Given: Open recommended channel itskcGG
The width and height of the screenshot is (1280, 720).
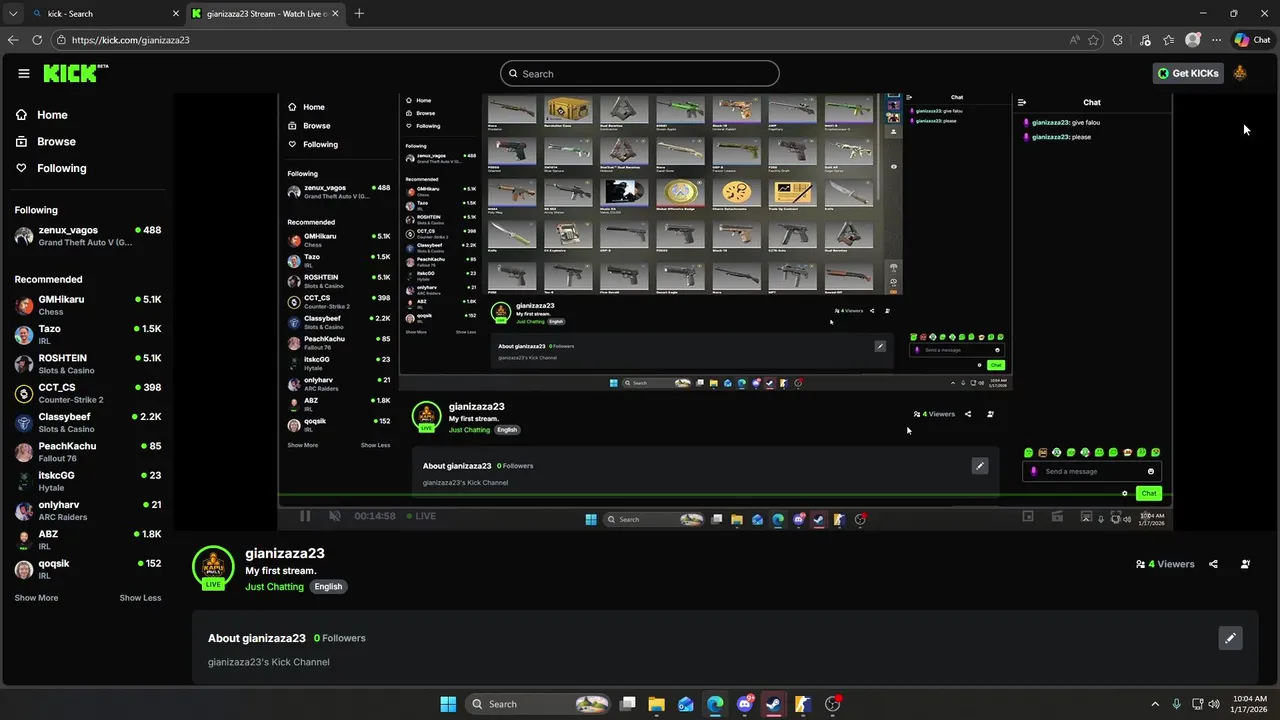Looking at the screenshot, I should (88, 481).
